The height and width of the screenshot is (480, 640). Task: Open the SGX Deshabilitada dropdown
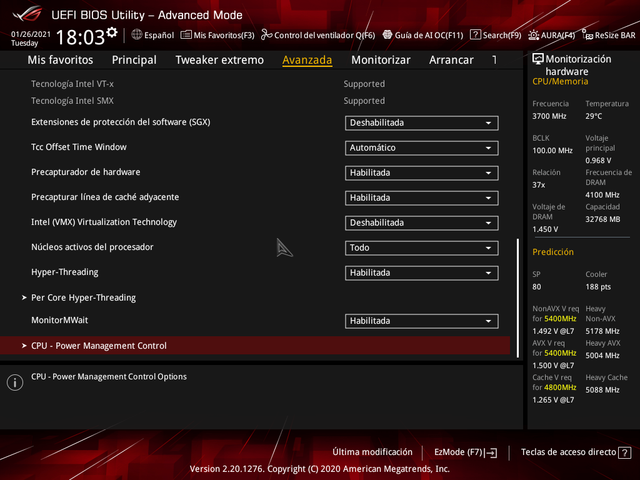click(422, 123)
